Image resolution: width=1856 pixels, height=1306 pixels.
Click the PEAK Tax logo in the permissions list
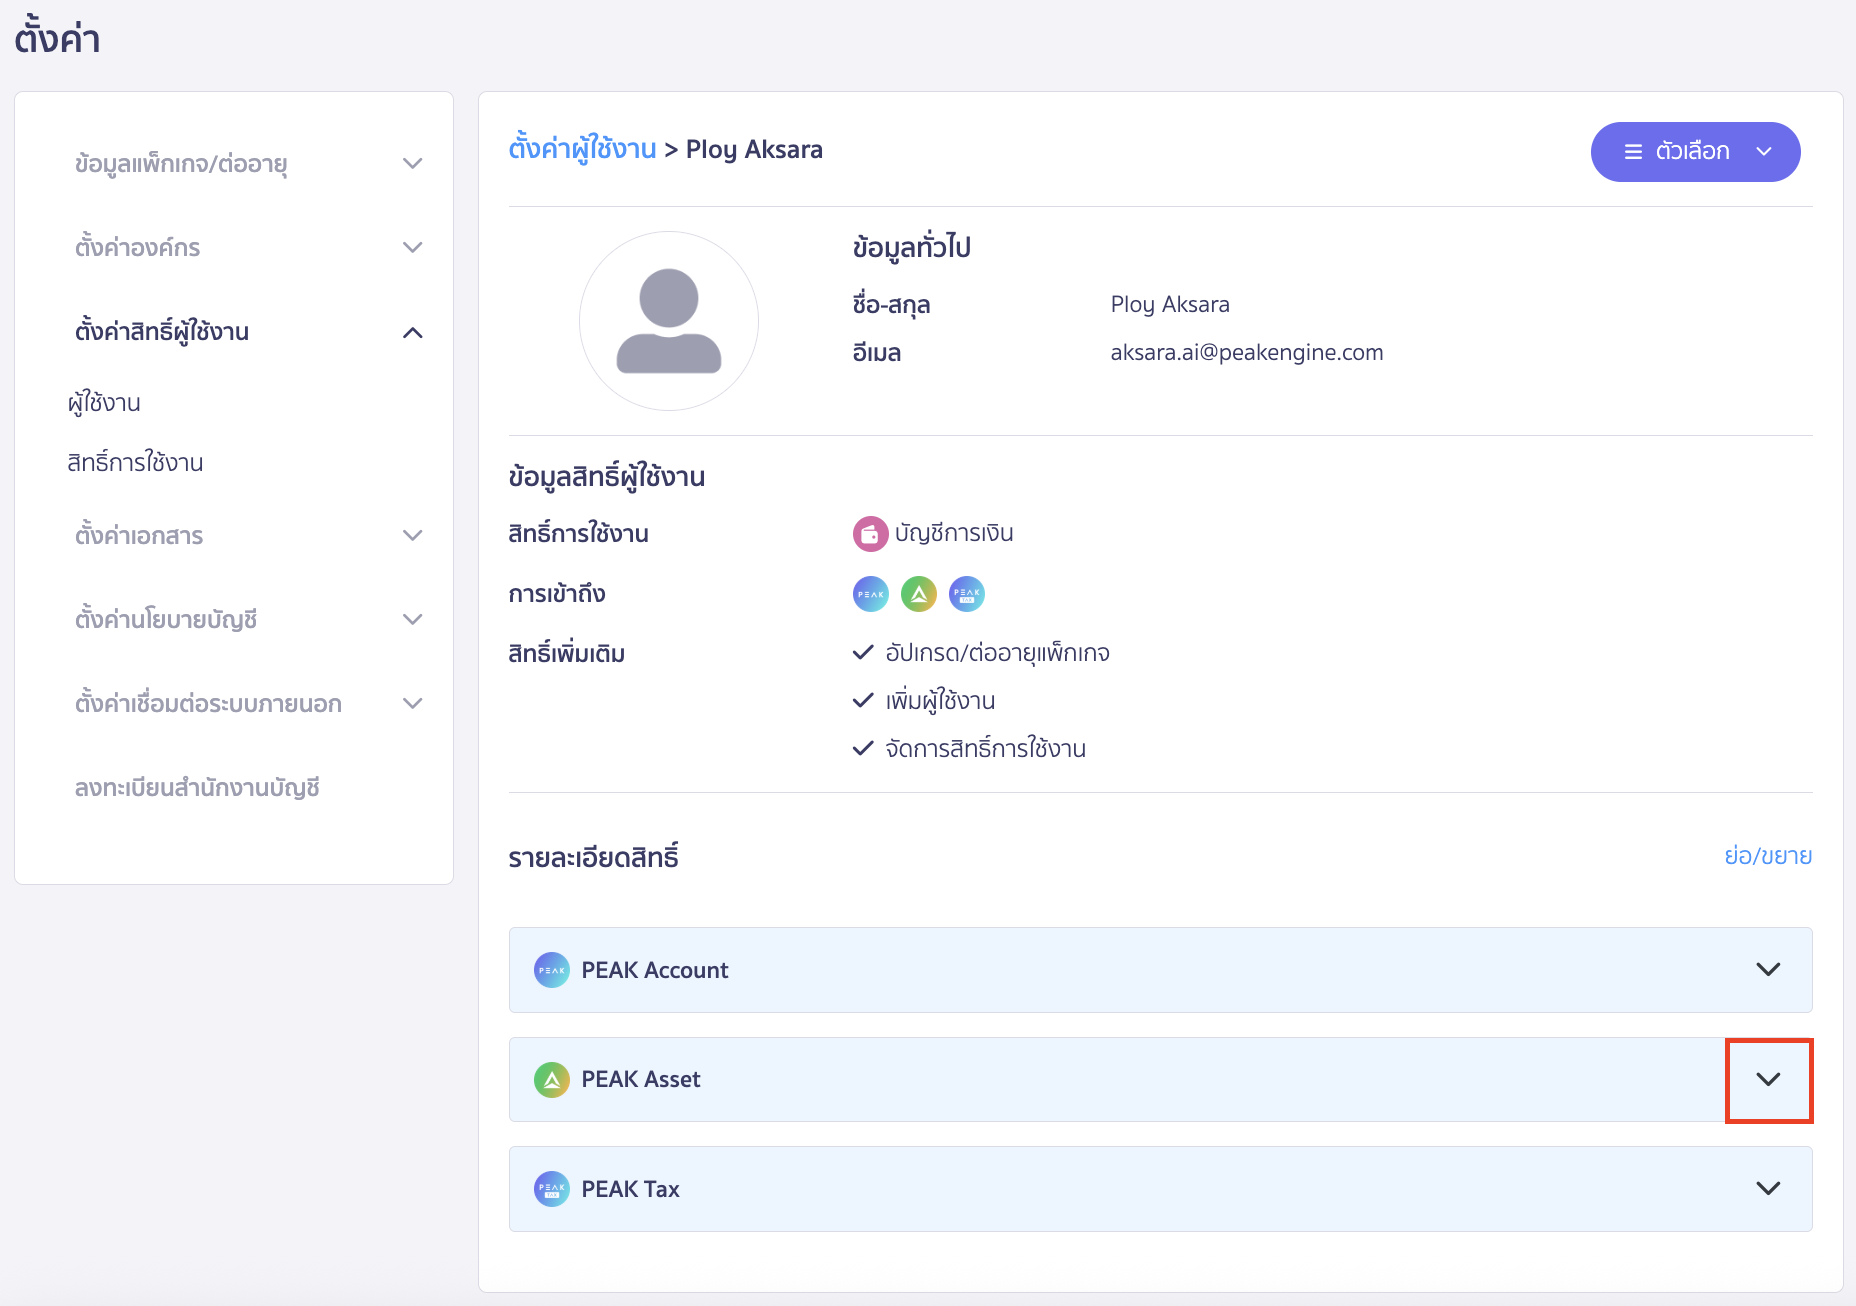pos(551,1189)
